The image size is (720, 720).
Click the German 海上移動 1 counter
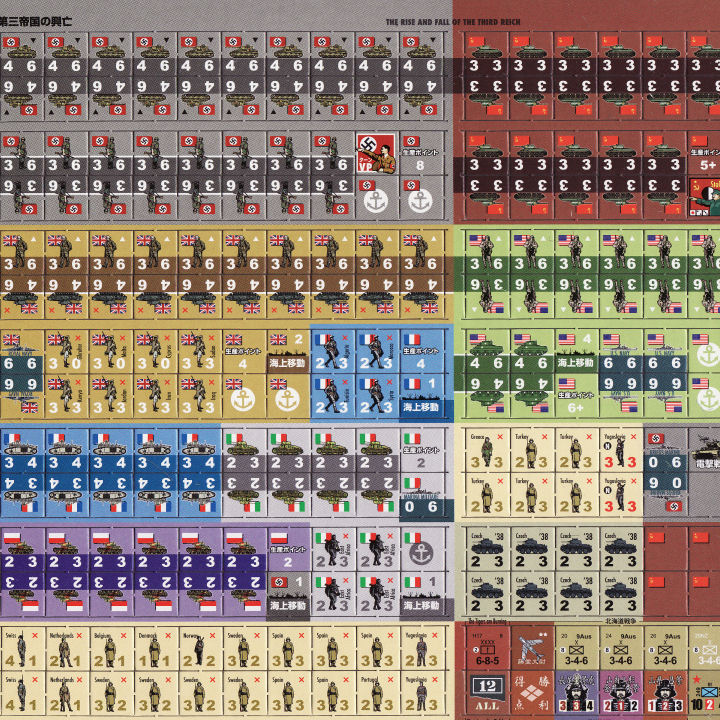pos(287,595)
